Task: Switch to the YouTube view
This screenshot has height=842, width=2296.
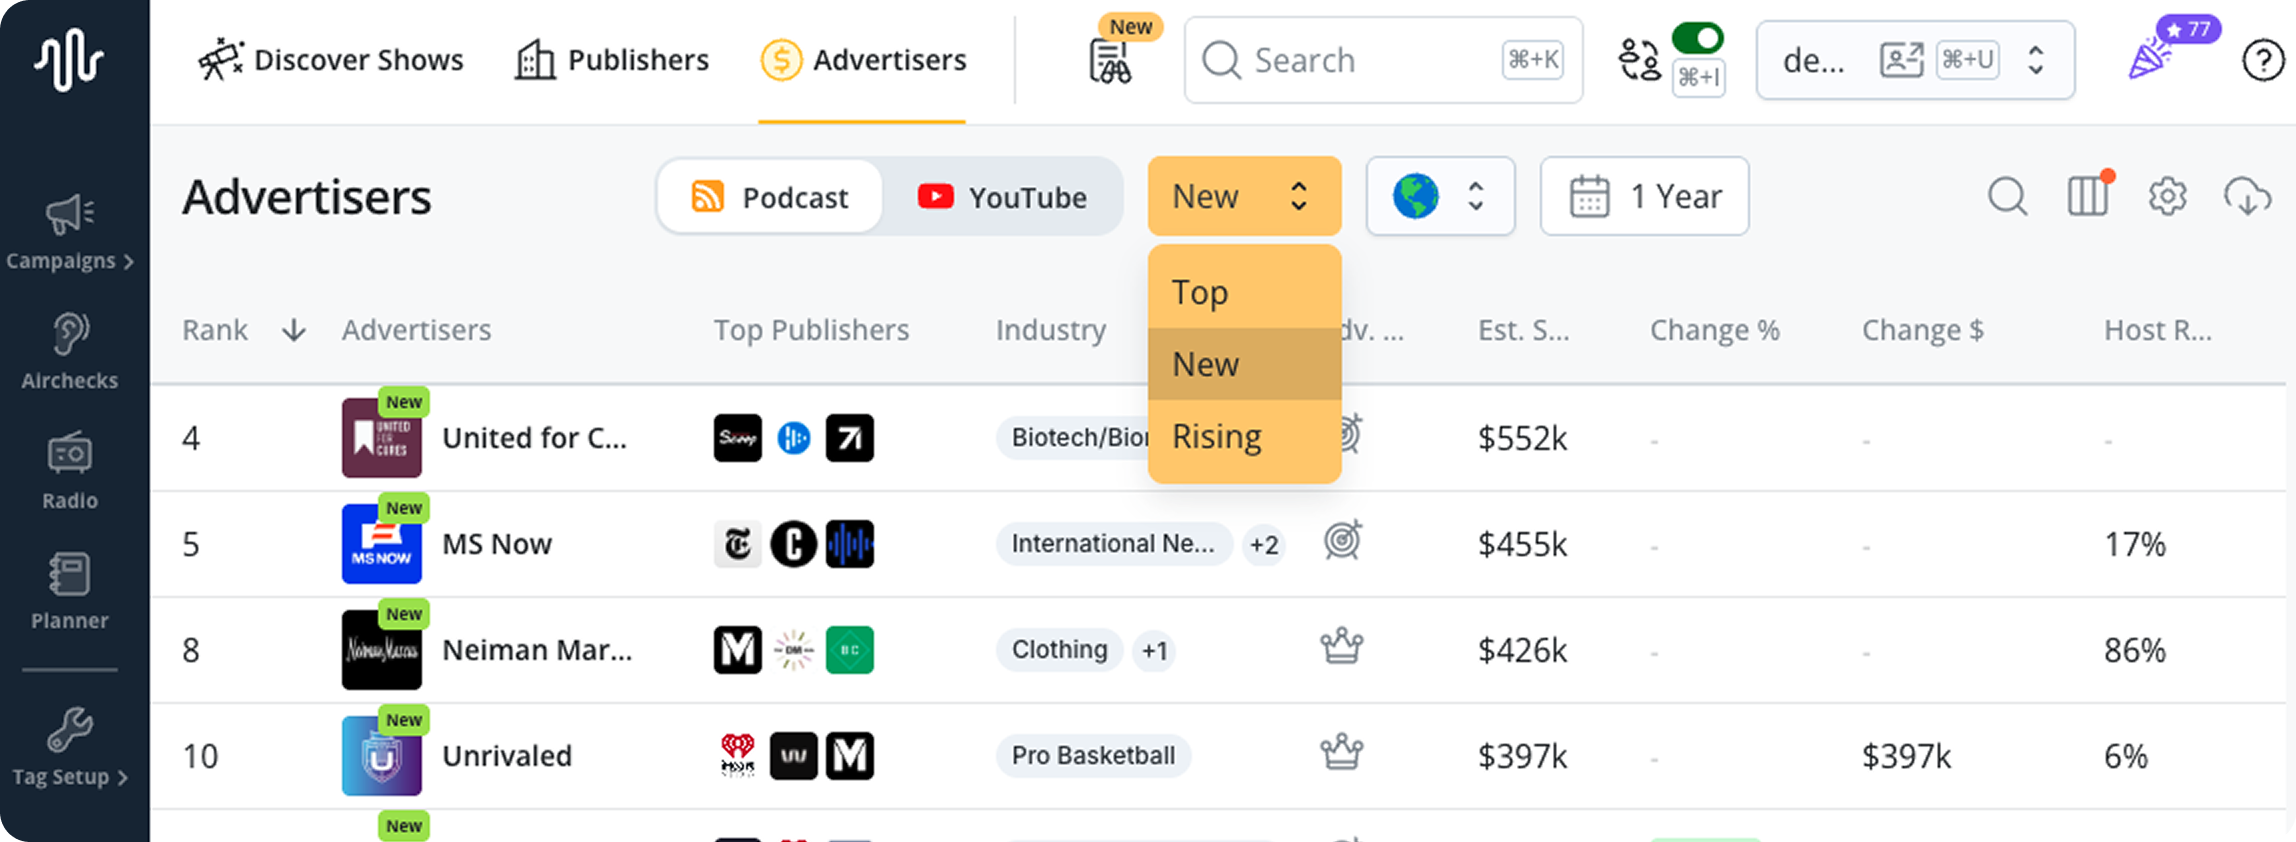Action: (1002, 197)
